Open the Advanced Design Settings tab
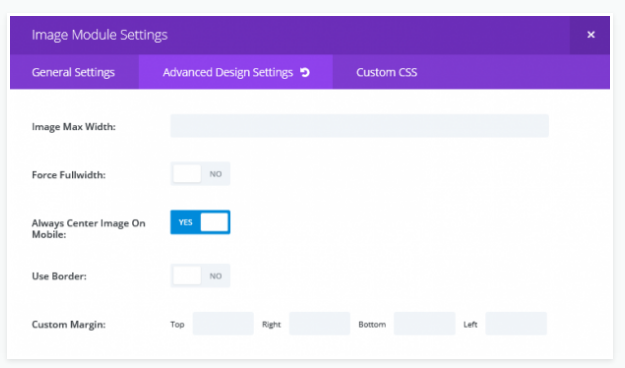625x368 pixels. [236, 72]
